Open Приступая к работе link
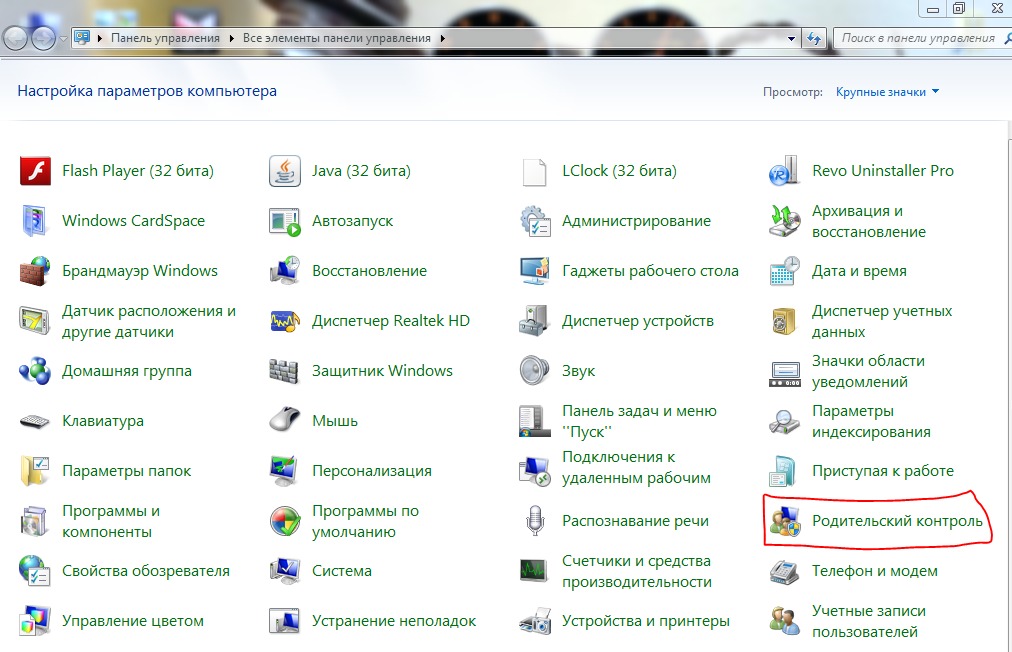This screenshot has width=1012, height=652. pyautogui.click(x=883, y=471)
